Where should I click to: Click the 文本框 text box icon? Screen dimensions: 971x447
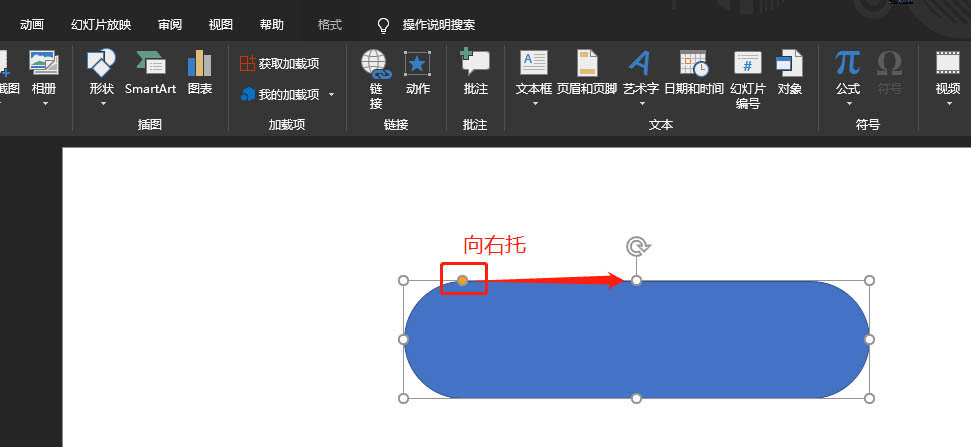(x=534, y=63)
